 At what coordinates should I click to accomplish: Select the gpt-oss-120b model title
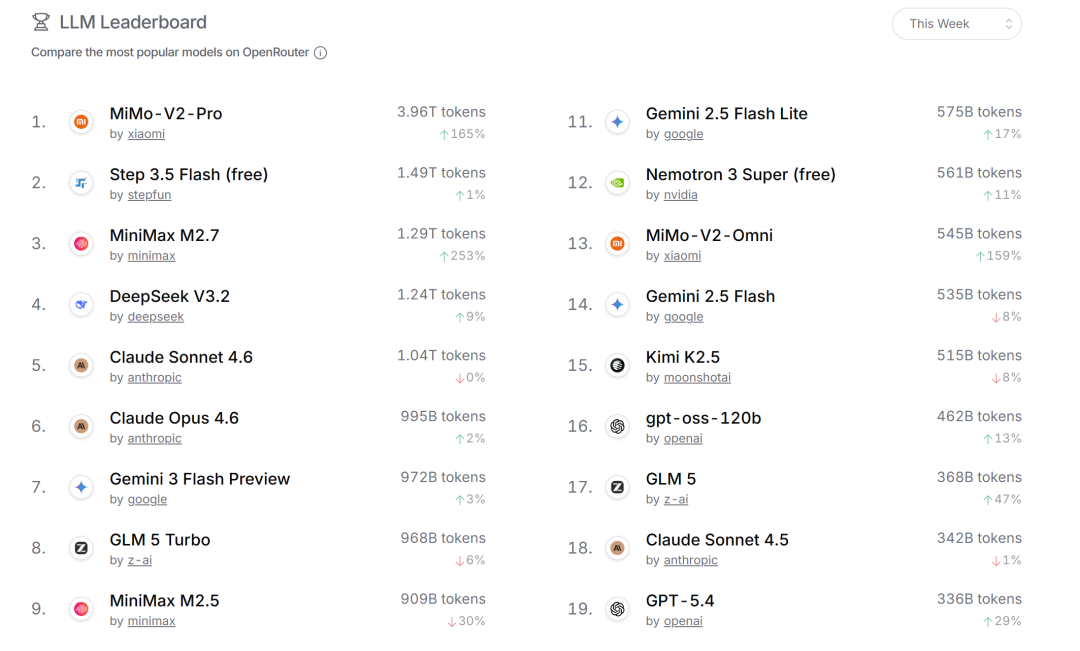coord(703,418)
